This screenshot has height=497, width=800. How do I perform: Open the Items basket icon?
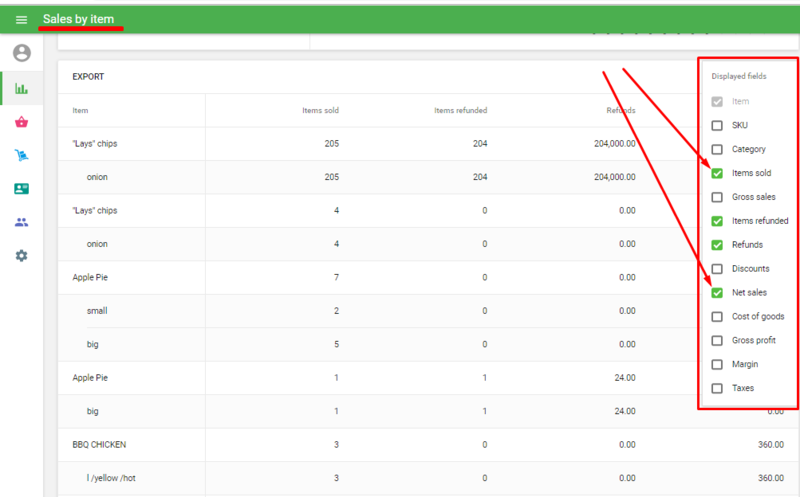click(21, 122)
